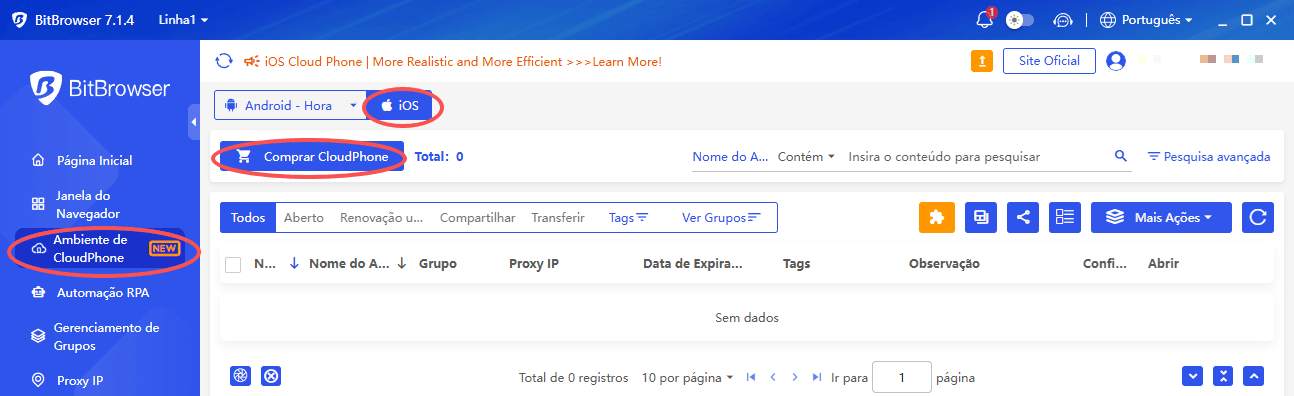Open the user account avatar
Screen dimensions: 1294x396
point(1116,61)
